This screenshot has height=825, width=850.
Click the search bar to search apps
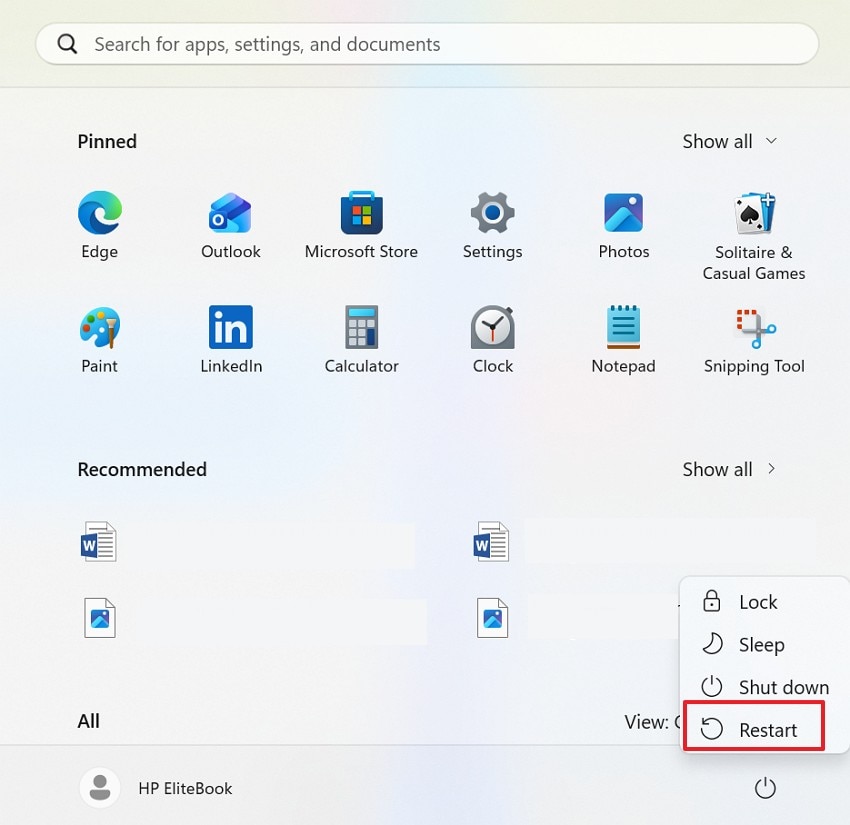425,44
